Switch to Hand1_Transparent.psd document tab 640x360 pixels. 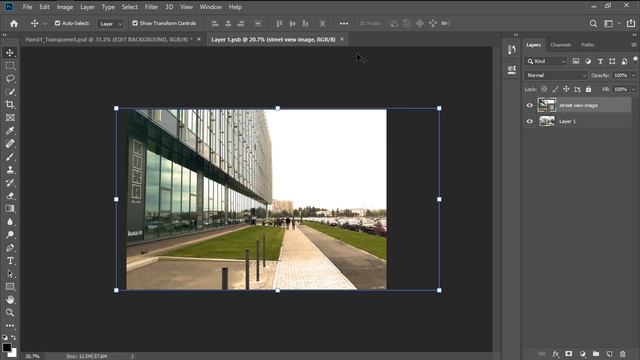click(109, 40)
